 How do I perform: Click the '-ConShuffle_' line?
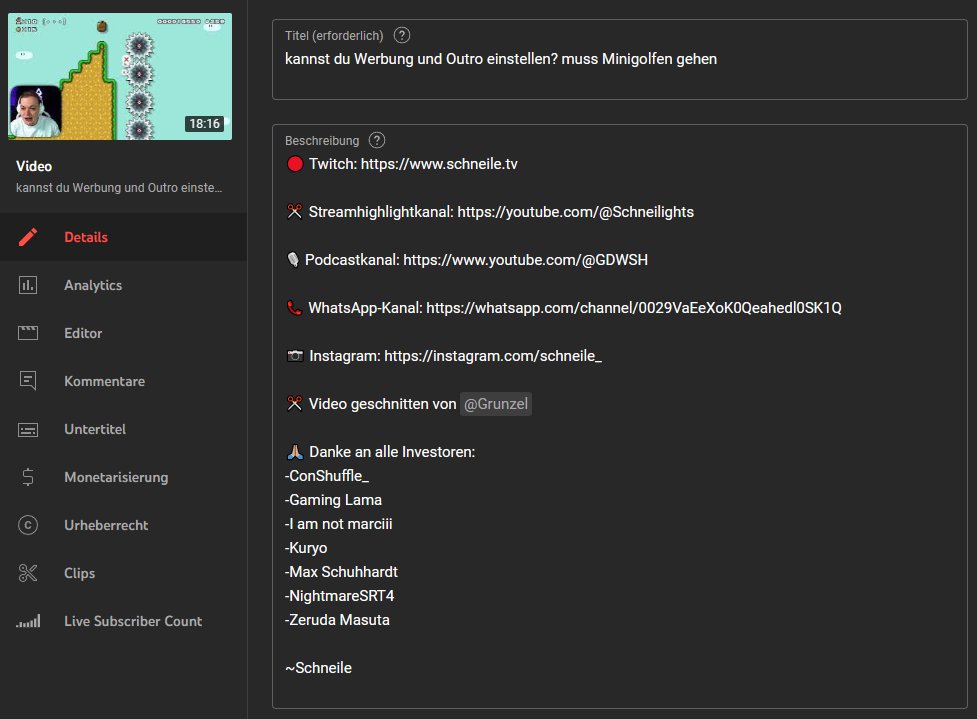click(x=327, y=476)
